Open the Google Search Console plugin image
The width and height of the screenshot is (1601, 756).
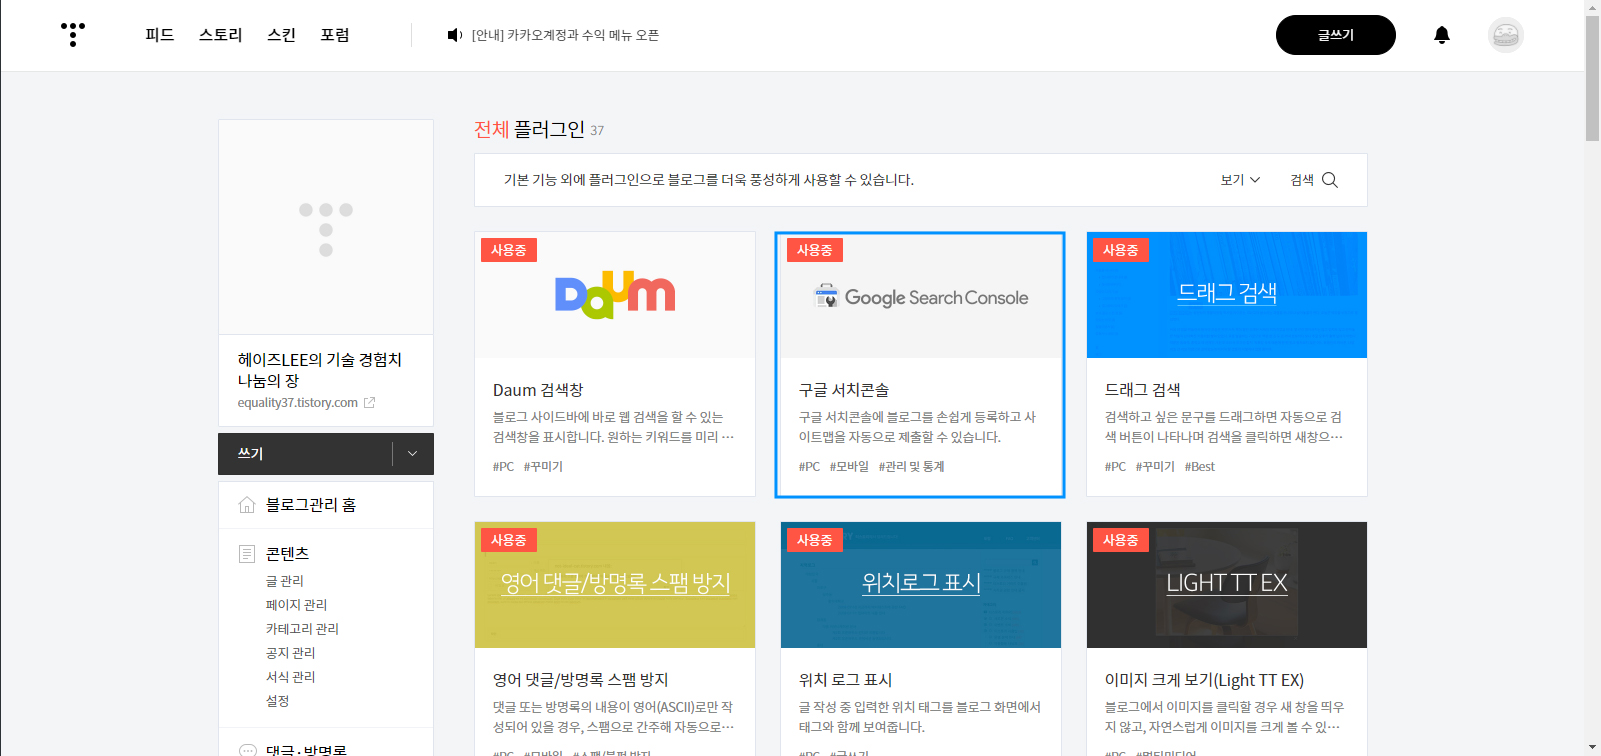(921, 296)
